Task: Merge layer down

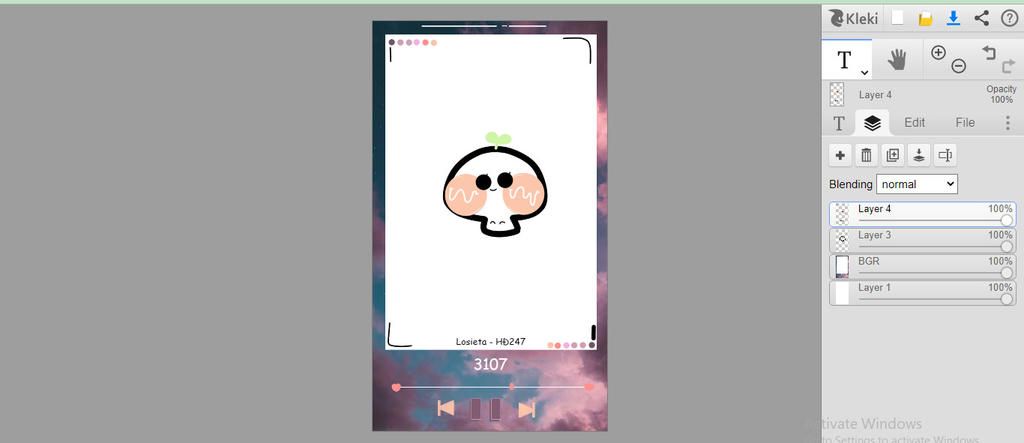Action: [919, 156]
